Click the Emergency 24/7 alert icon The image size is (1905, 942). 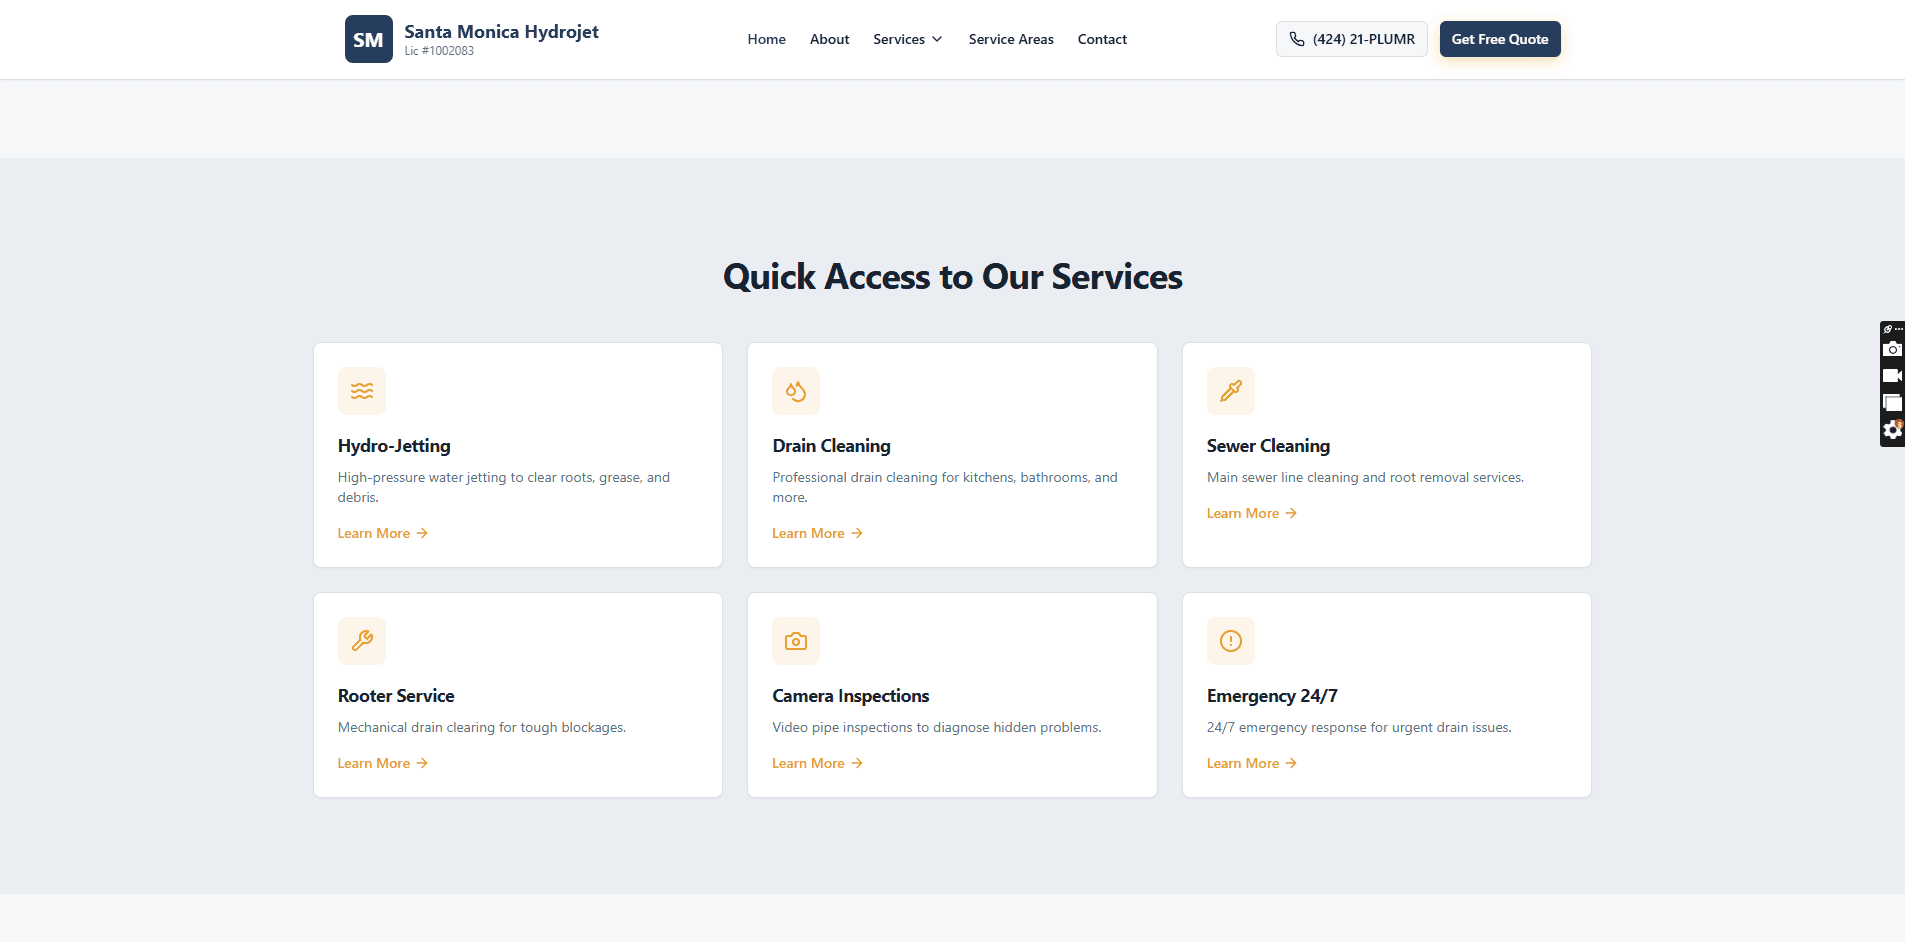(1230, 641)
